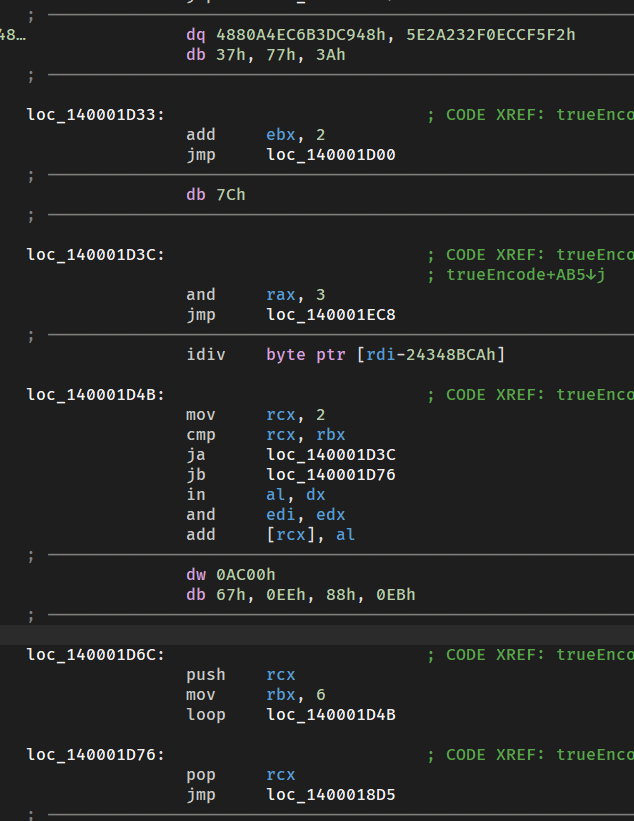This screenshot has height=821, width=634.
Task: Follow ja target loc_140001D3C
Action: pos(331,454)
